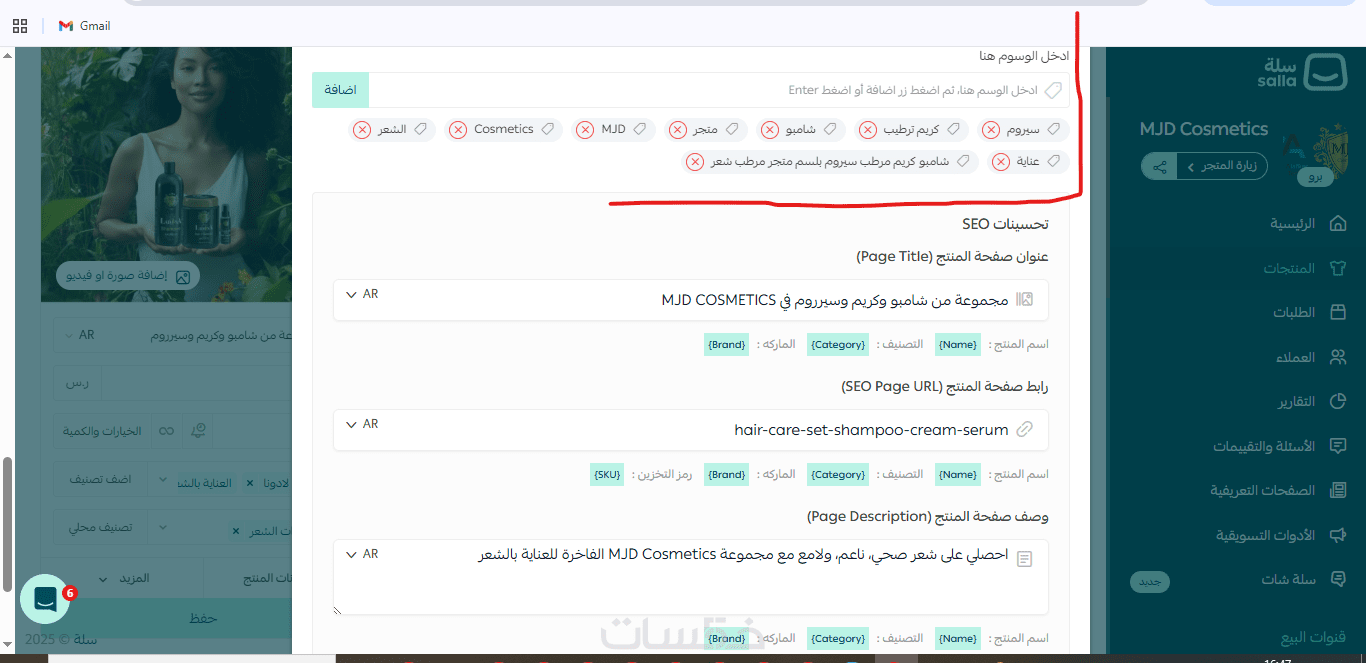Expand the المزيد more dropdown
1366x663 pixels.
(122, 579)
